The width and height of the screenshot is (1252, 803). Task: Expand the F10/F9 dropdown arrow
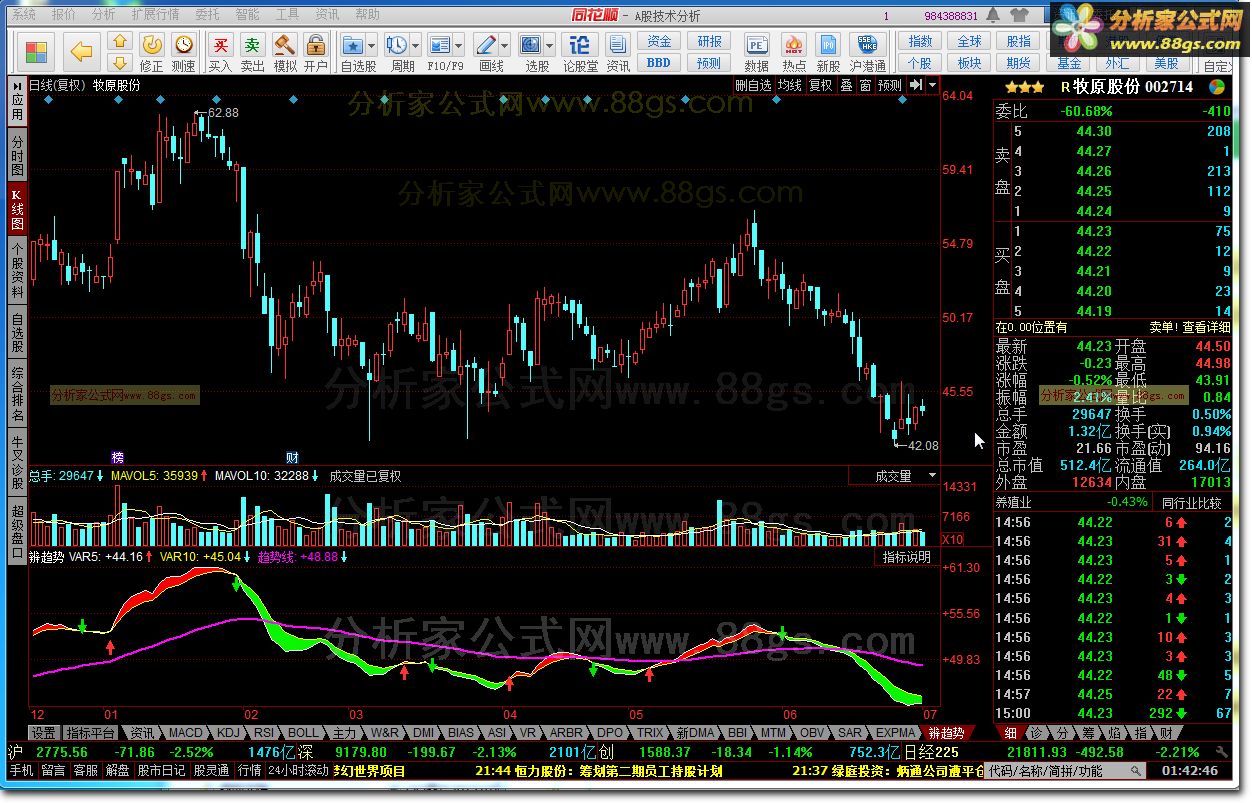pyautogui.click(x=459, y=46)
